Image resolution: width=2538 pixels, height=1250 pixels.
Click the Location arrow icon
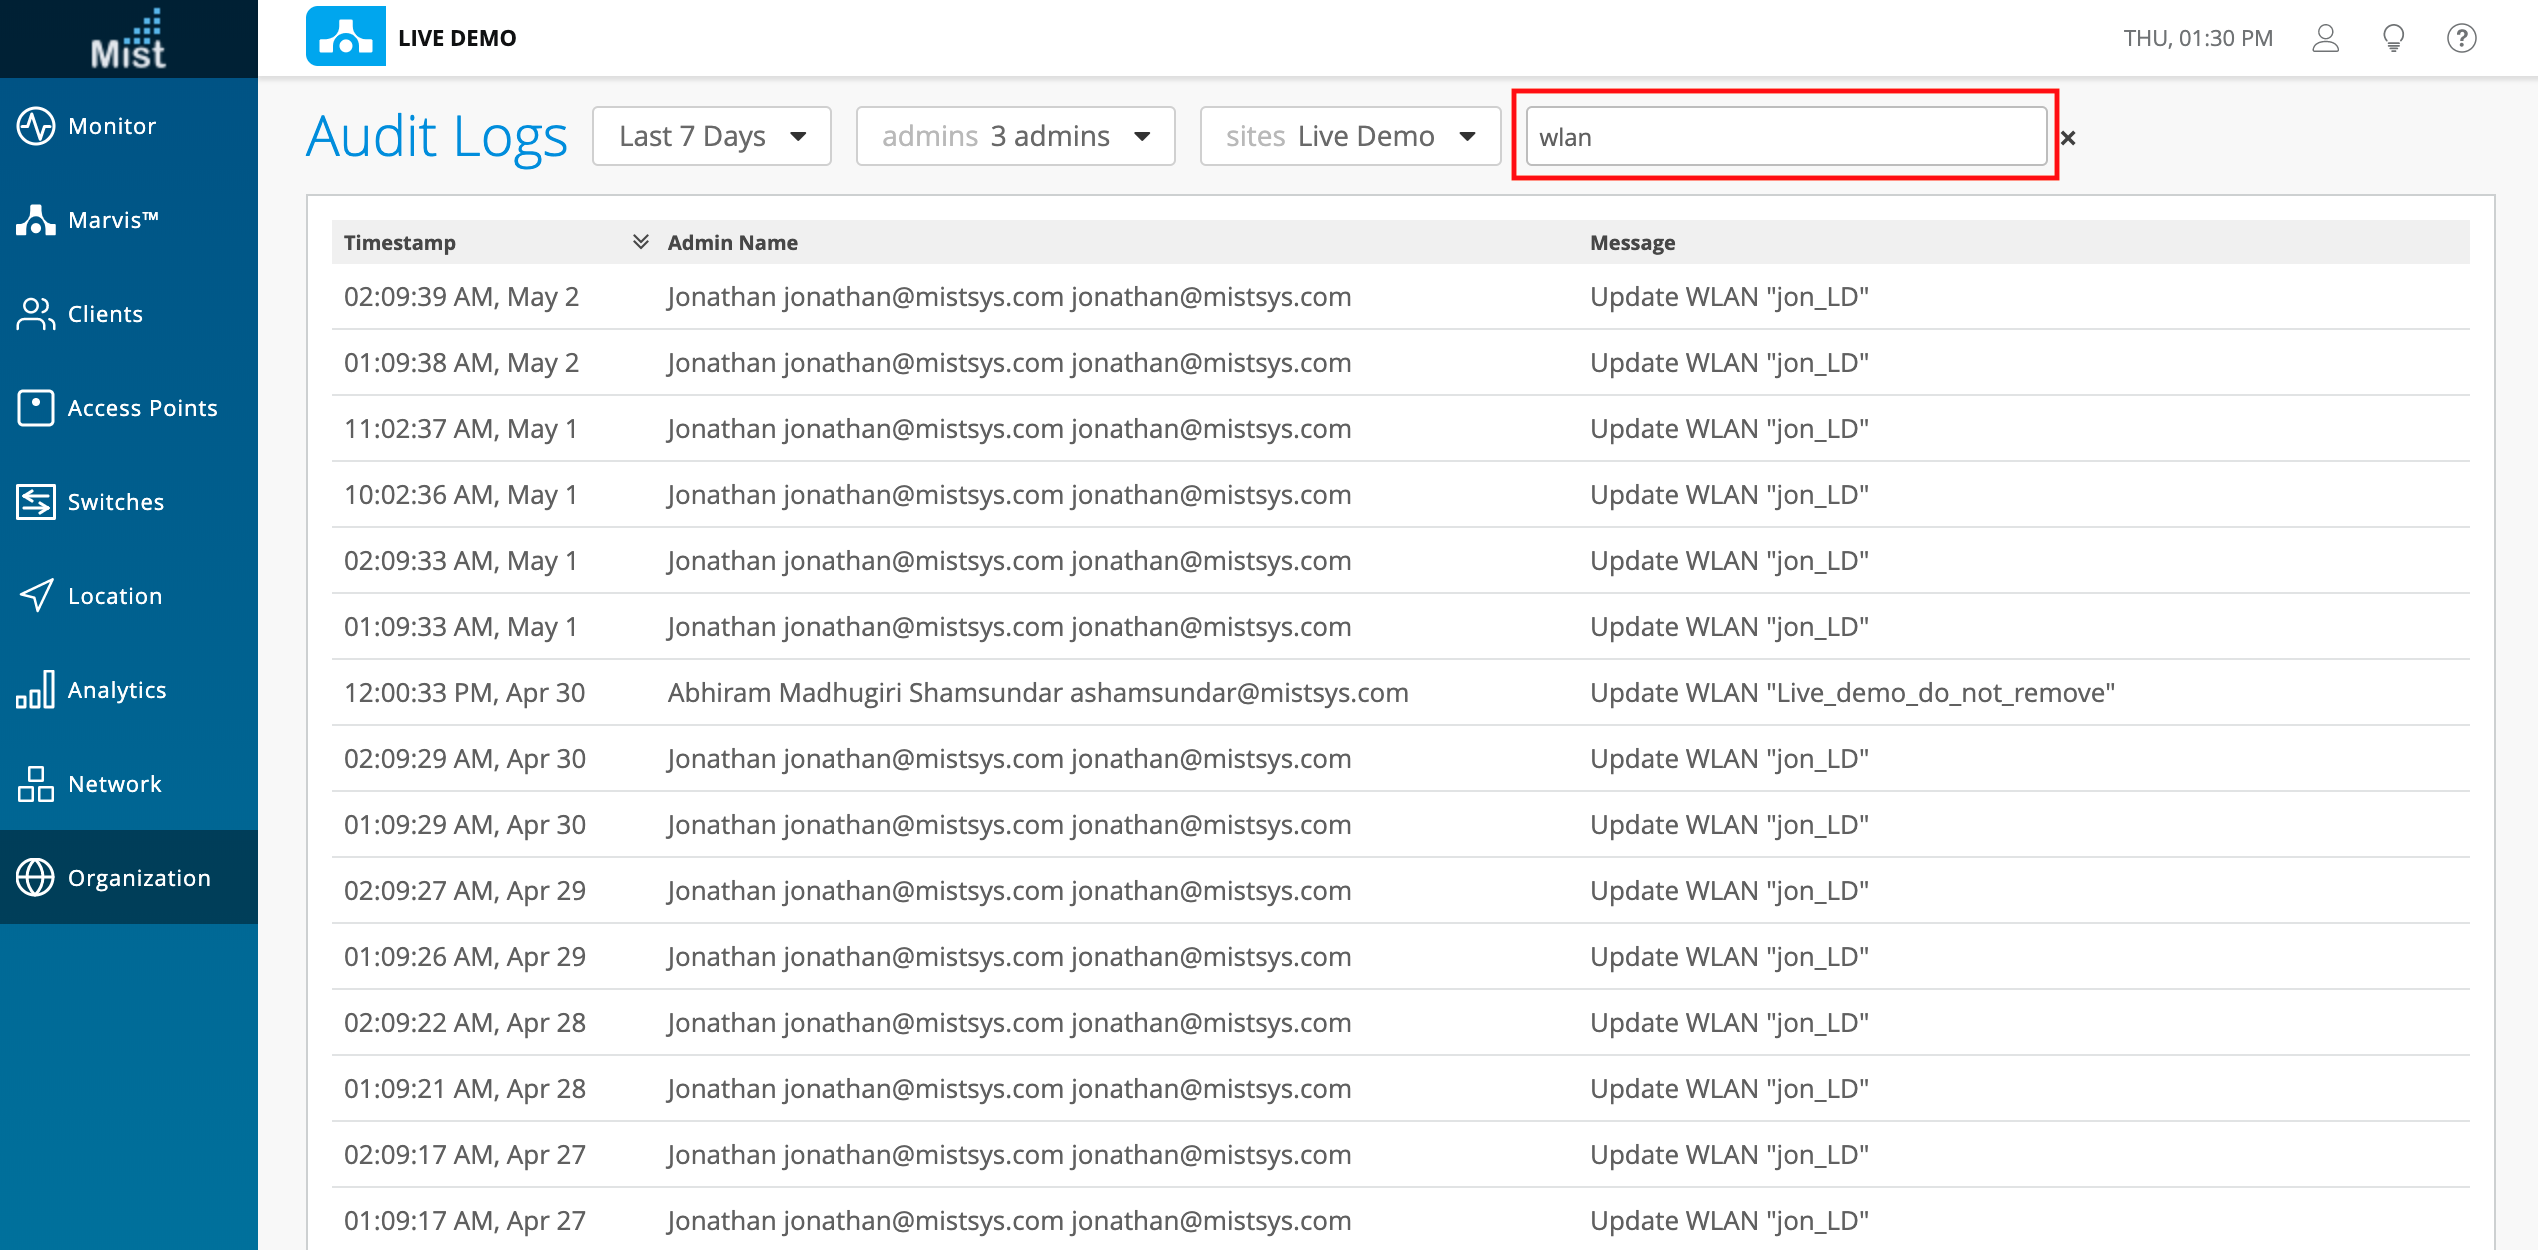(x=36, y=596)
